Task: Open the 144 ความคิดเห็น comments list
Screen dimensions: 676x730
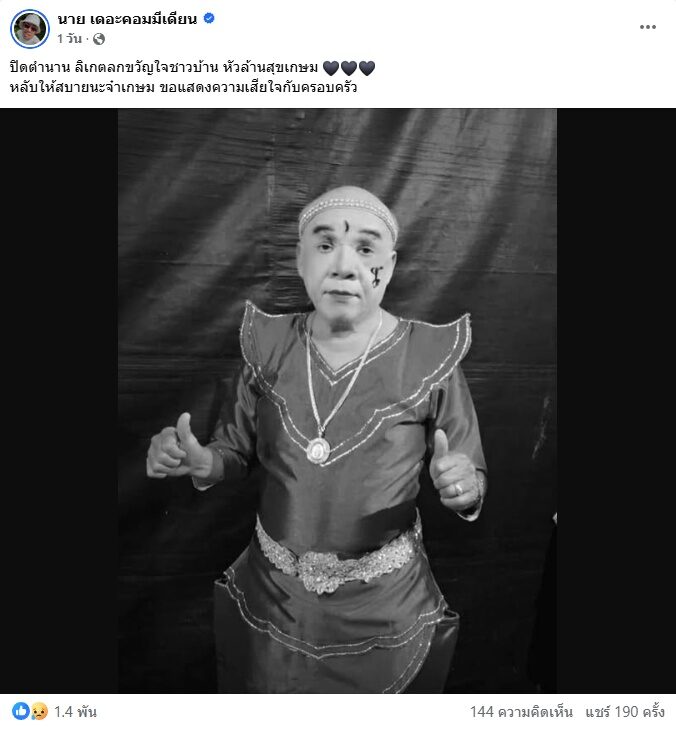Action: click(521, 711)
